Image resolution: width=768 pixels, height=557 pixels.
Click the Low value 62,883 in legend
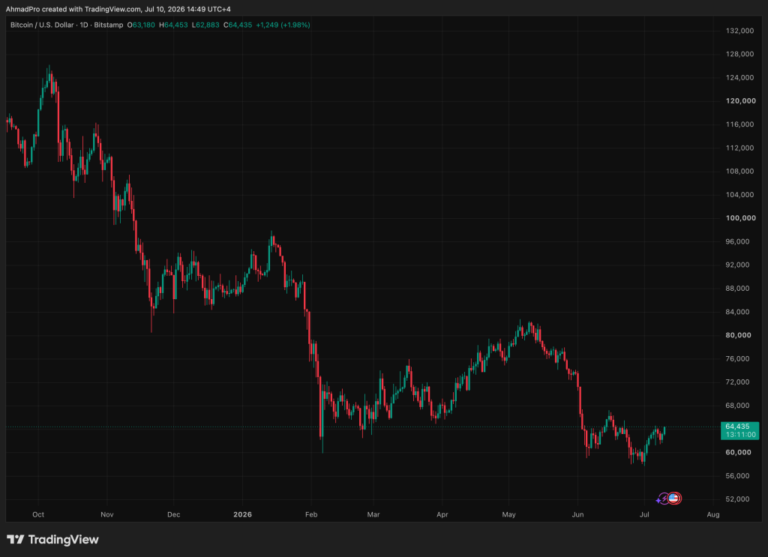coord(208,25)
